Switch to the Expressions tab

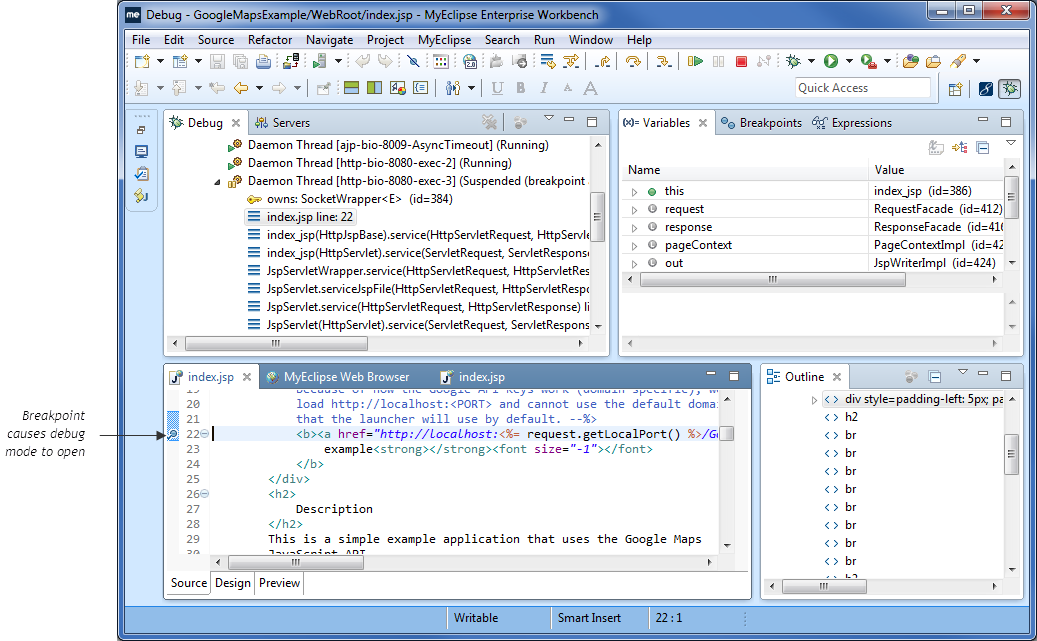852,123
